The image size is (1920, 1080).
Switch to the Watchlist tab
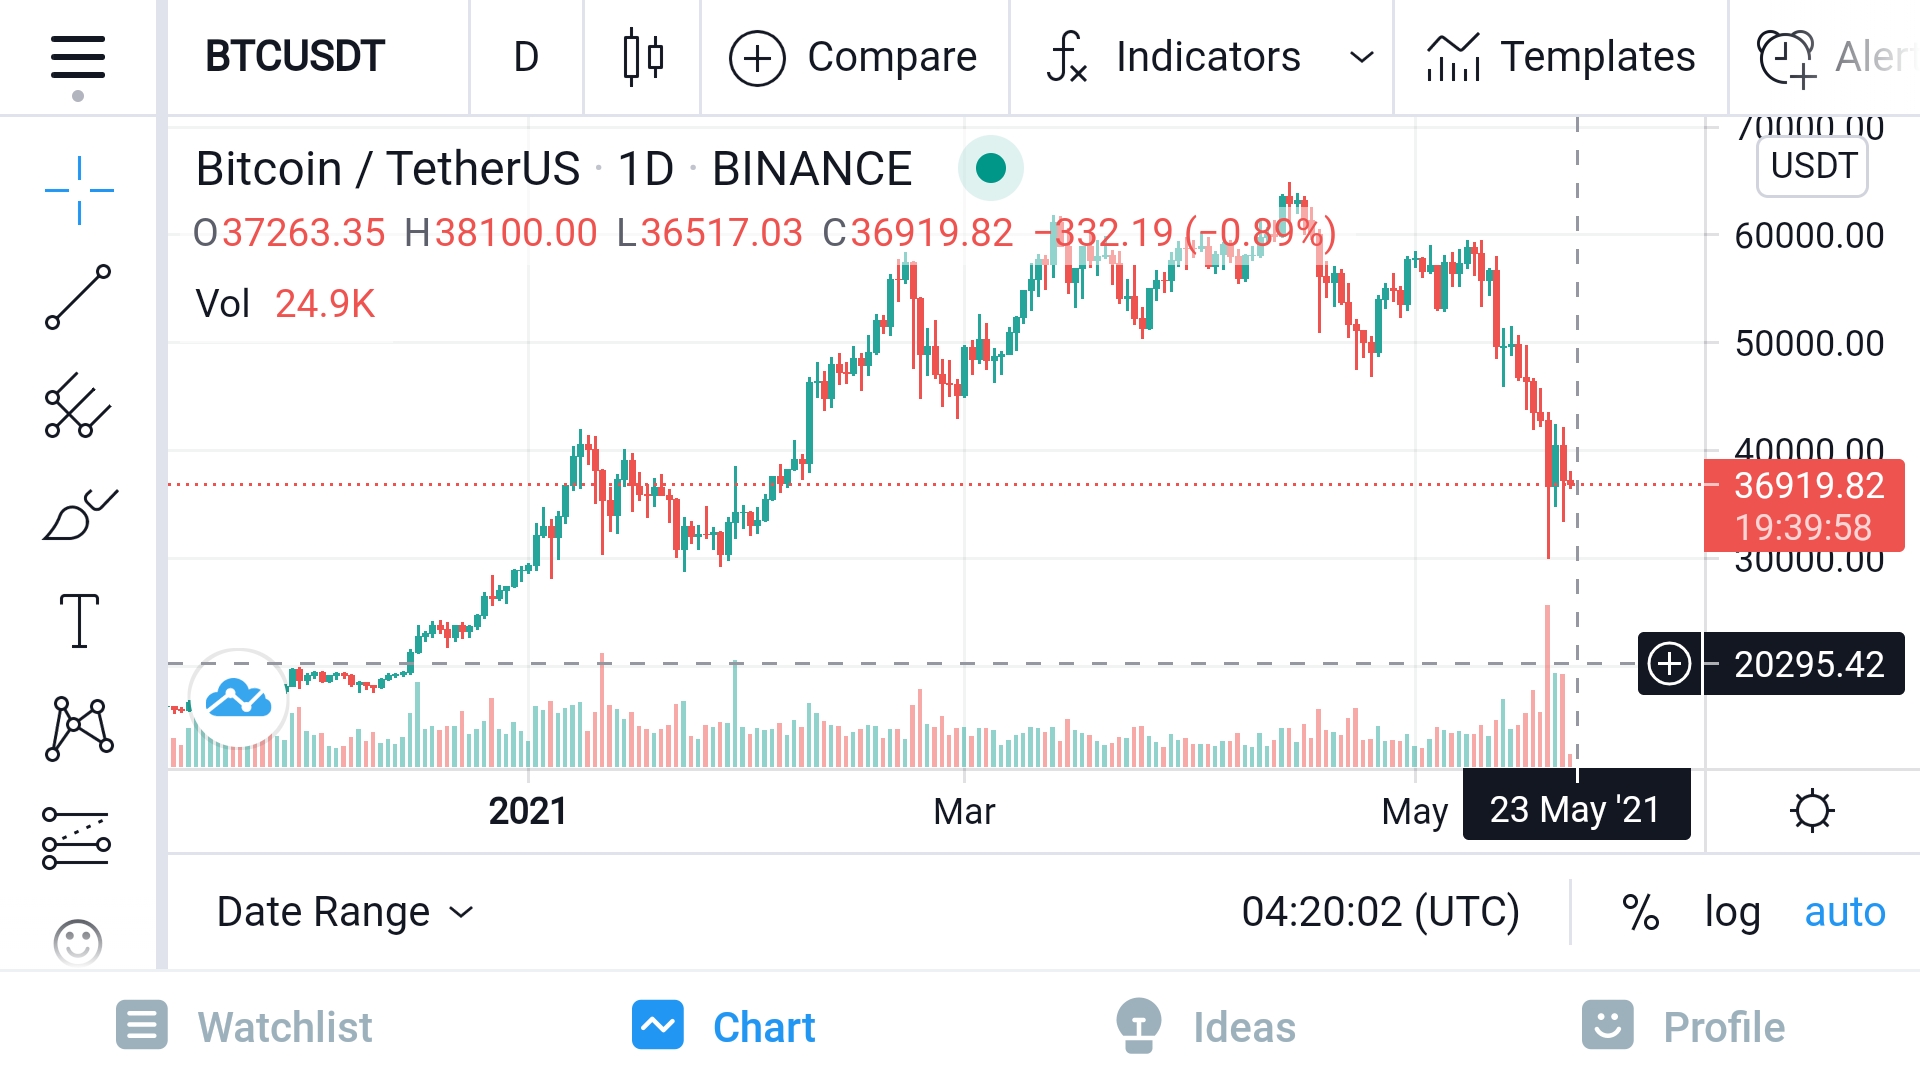(x=244, y=1027)
